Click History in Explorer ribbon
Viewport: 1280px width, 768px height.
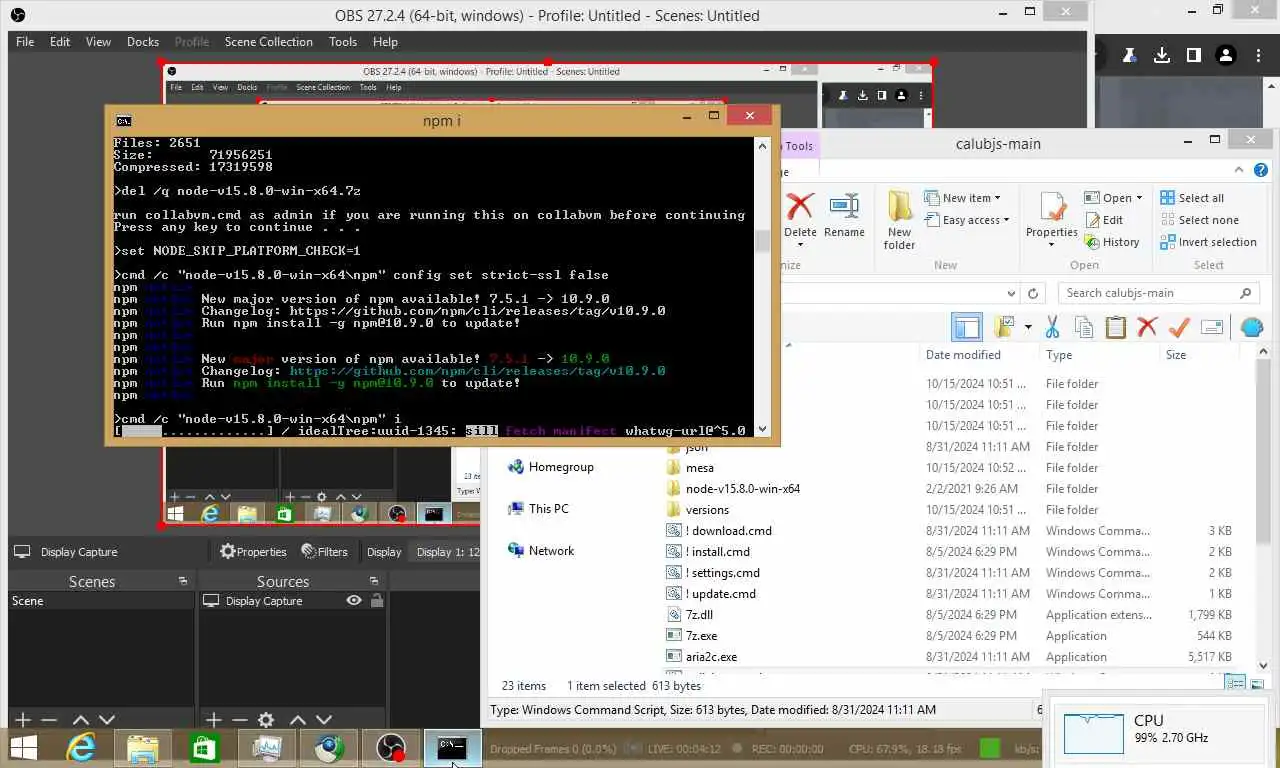pyautogui.click(x=1112, y=242)
